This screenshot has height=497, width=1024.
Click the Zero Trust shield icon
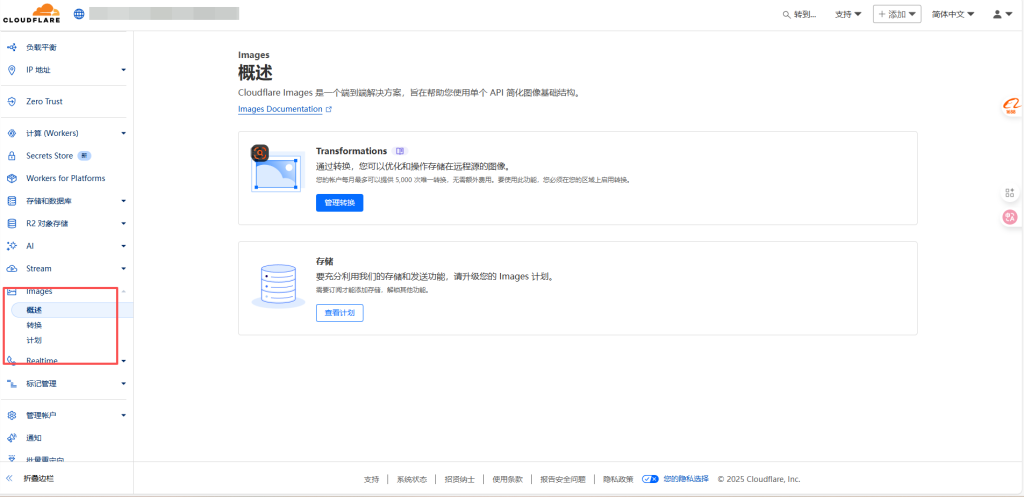pos(11,102)
